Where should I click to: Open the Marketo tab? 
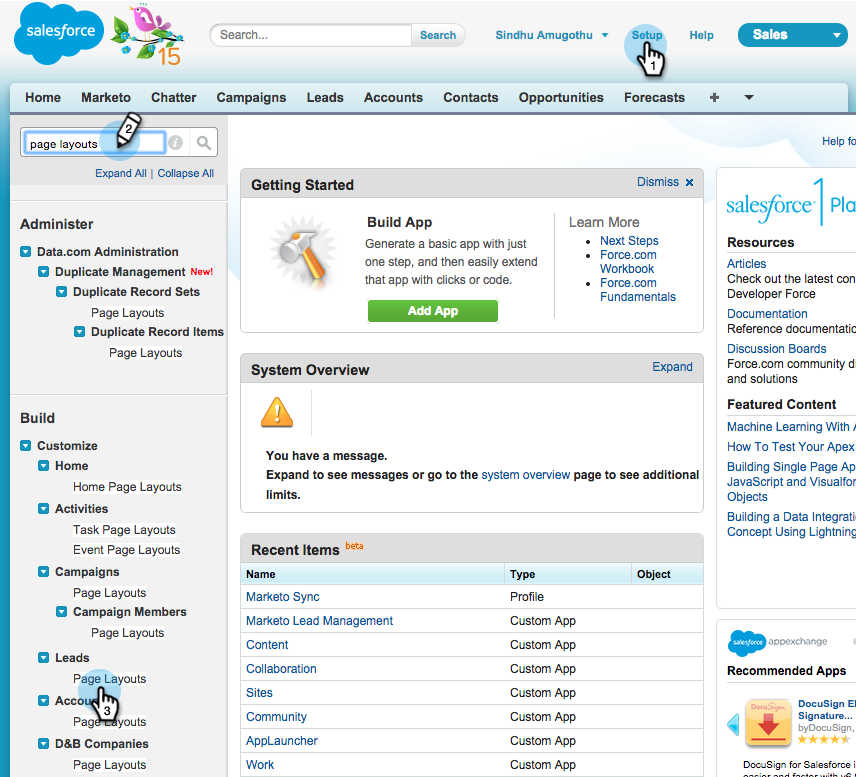(106, 97)
